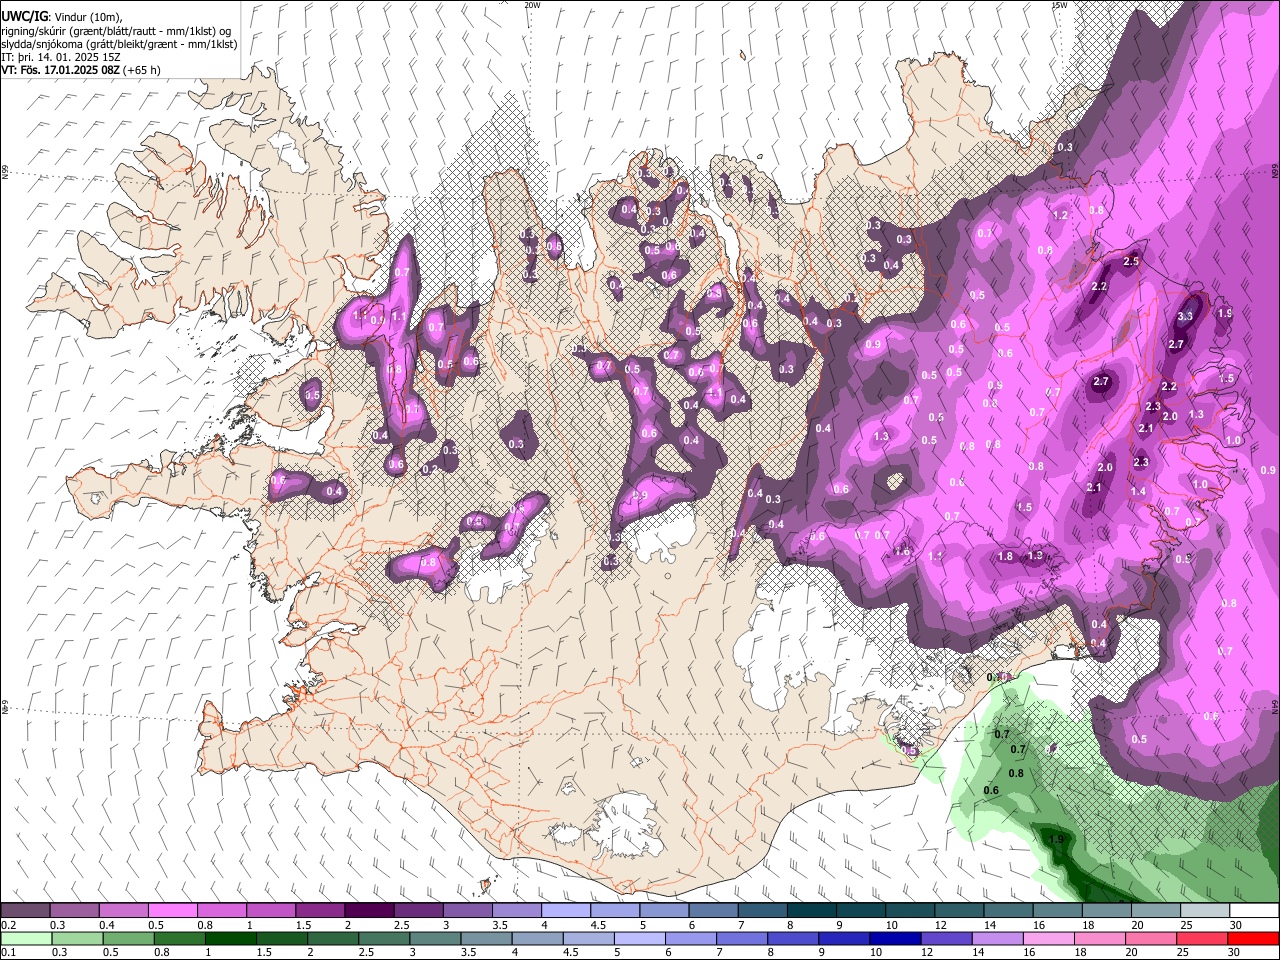Click the black 0.6 value in green rain area
Viewport: 1280px width, 960px height.
[x=991, y=791]
